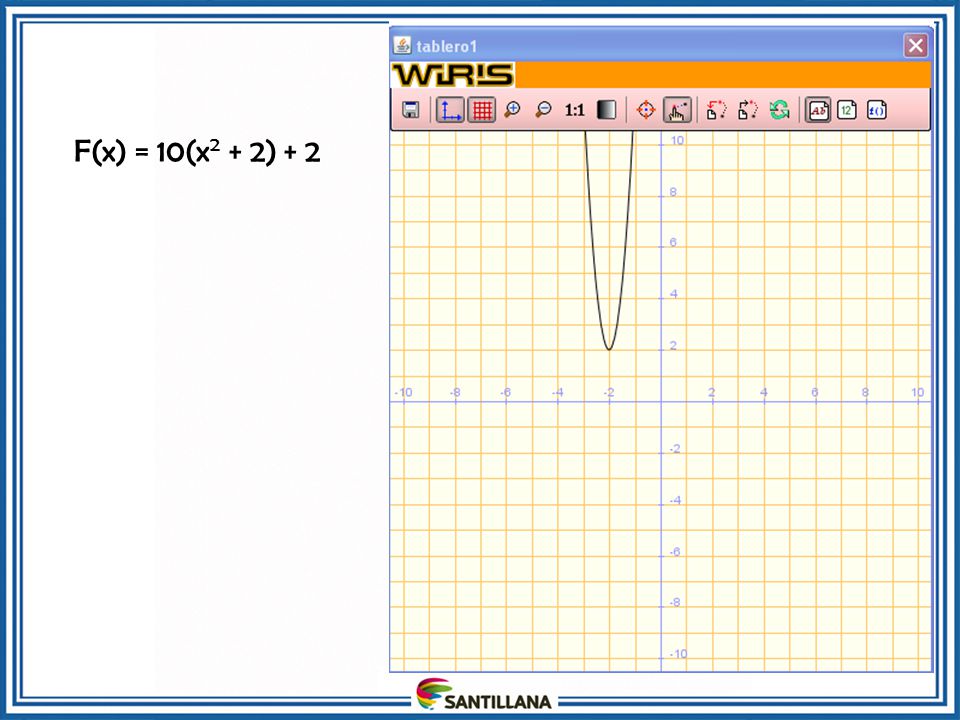The image size is (960, 720).
Task: Zoom in with the plus magnifier
Action: click(x=512, y=110)
